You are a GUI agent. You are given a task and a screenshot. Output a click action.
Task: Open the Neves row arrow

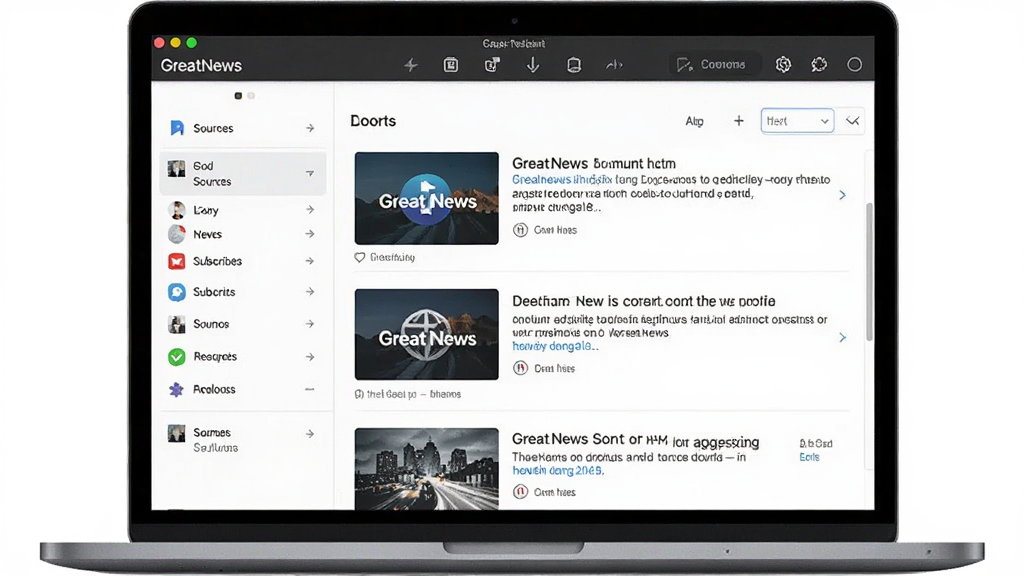pos(310,234)
